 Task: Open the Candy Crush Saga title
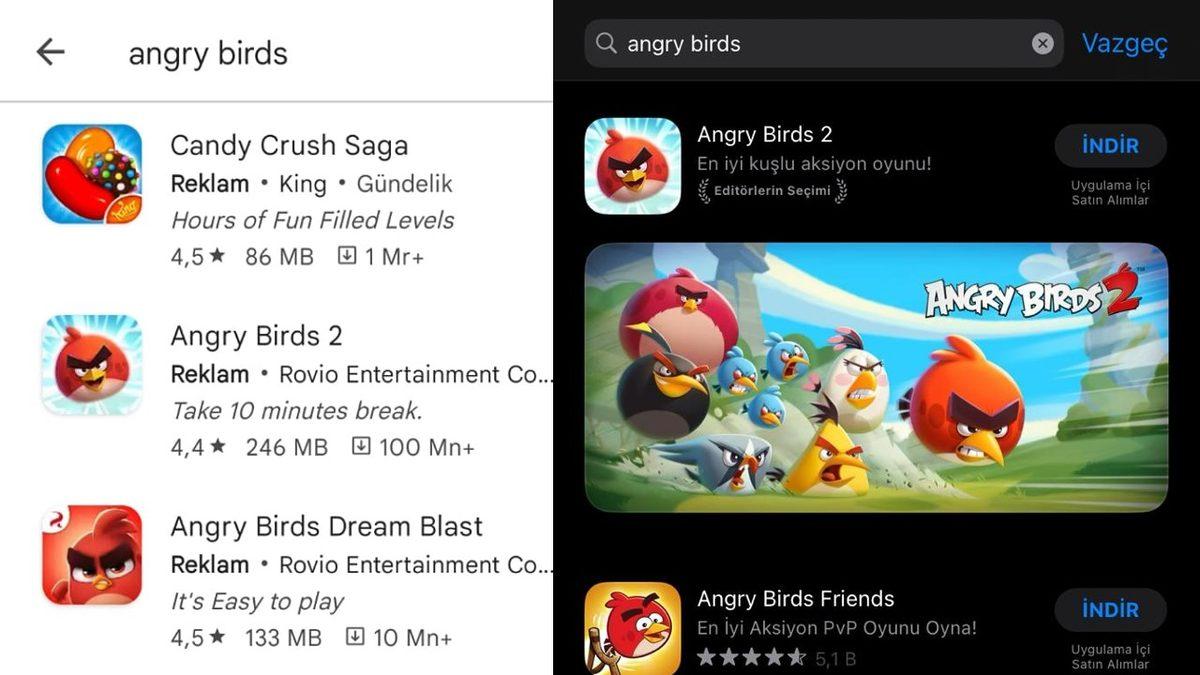click(289, 146)
